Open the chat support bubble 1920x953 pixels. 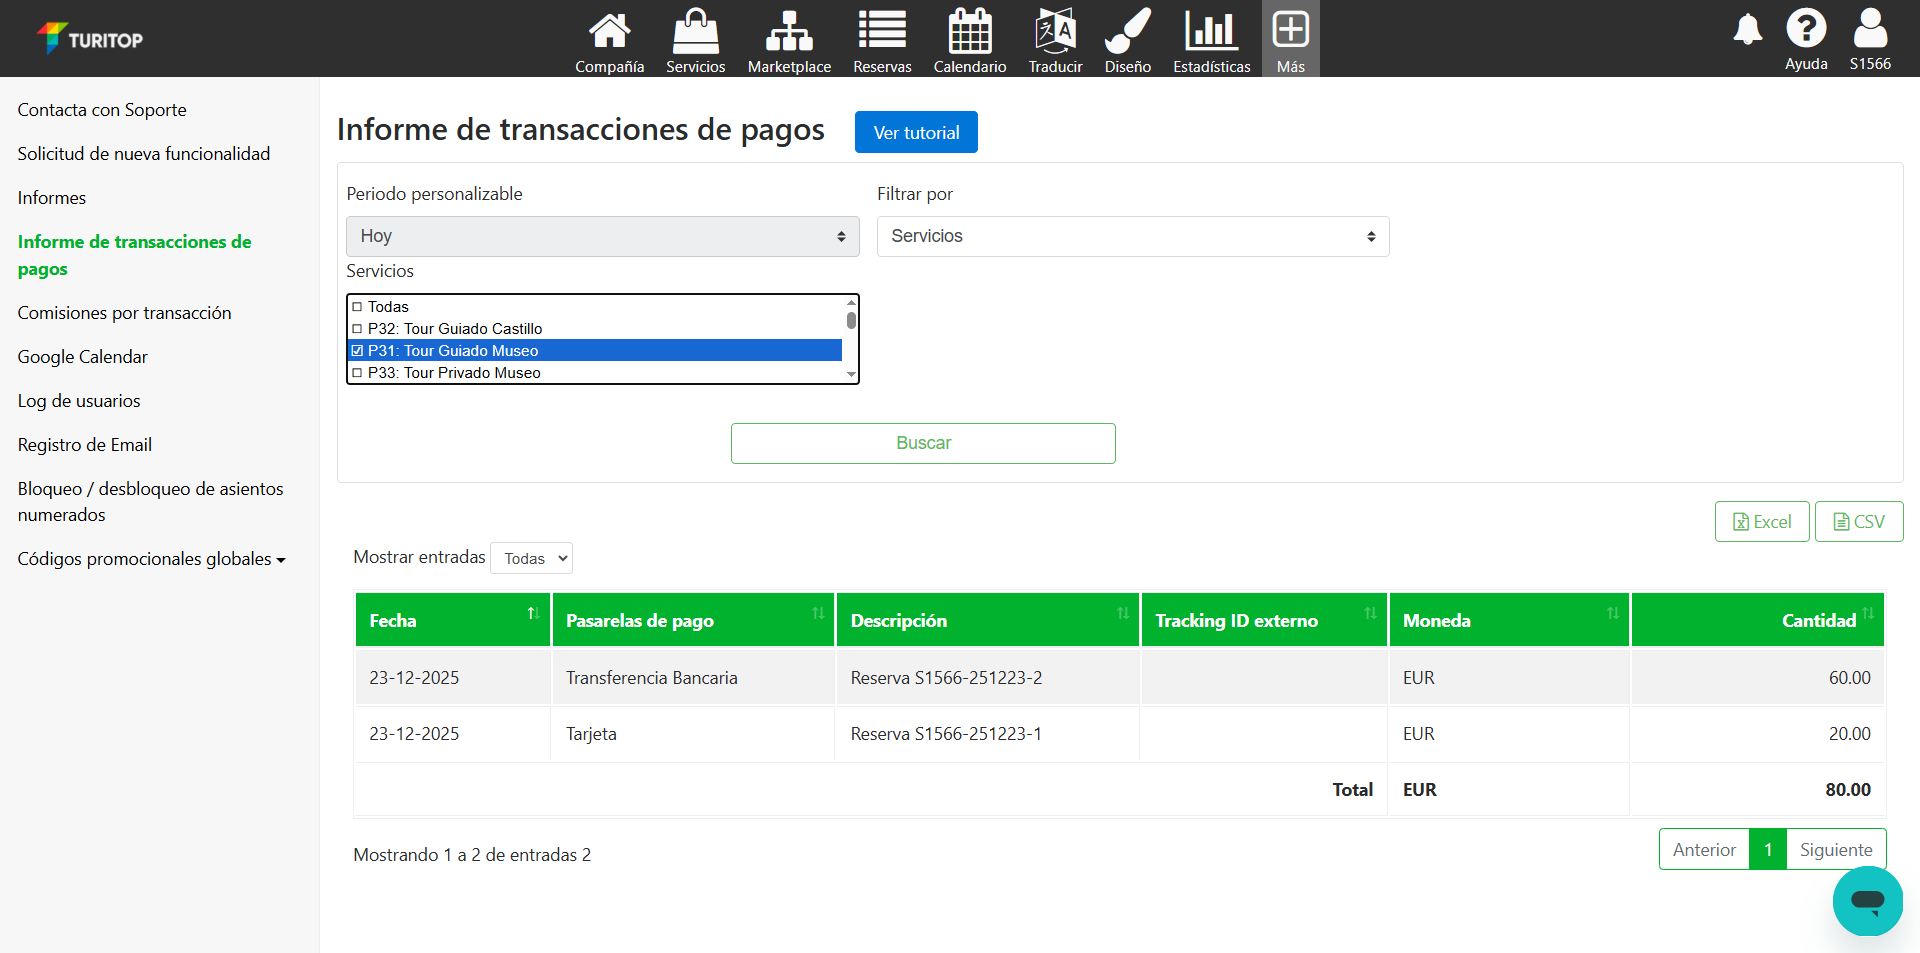[x=1867, y=901]
